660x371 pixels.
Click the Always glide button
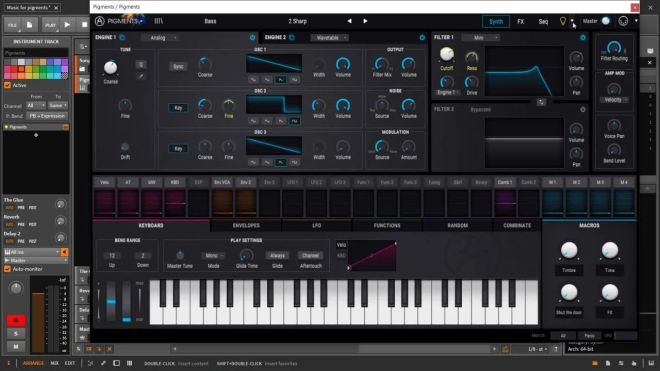[x=277, y=256]
